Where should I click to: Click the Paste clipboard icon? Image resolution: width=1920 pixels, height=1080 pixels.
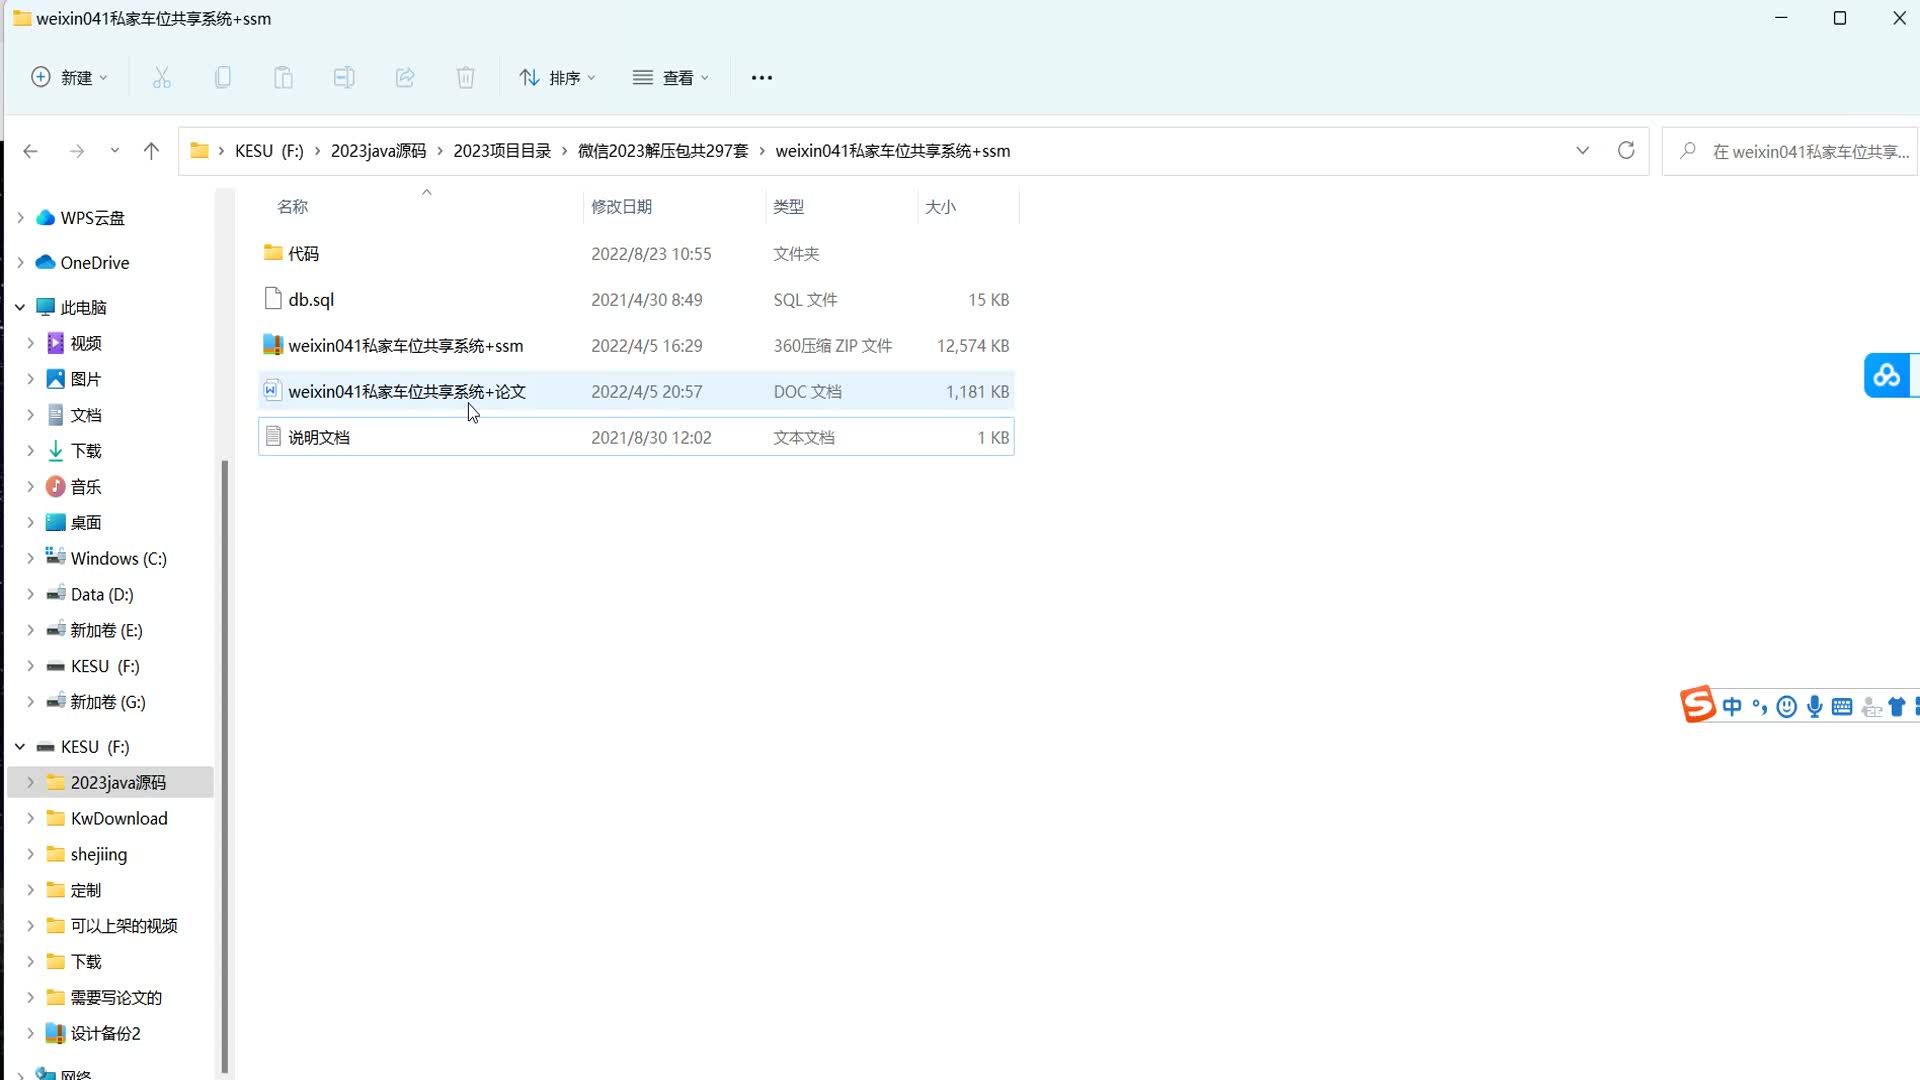coord(284,78)
